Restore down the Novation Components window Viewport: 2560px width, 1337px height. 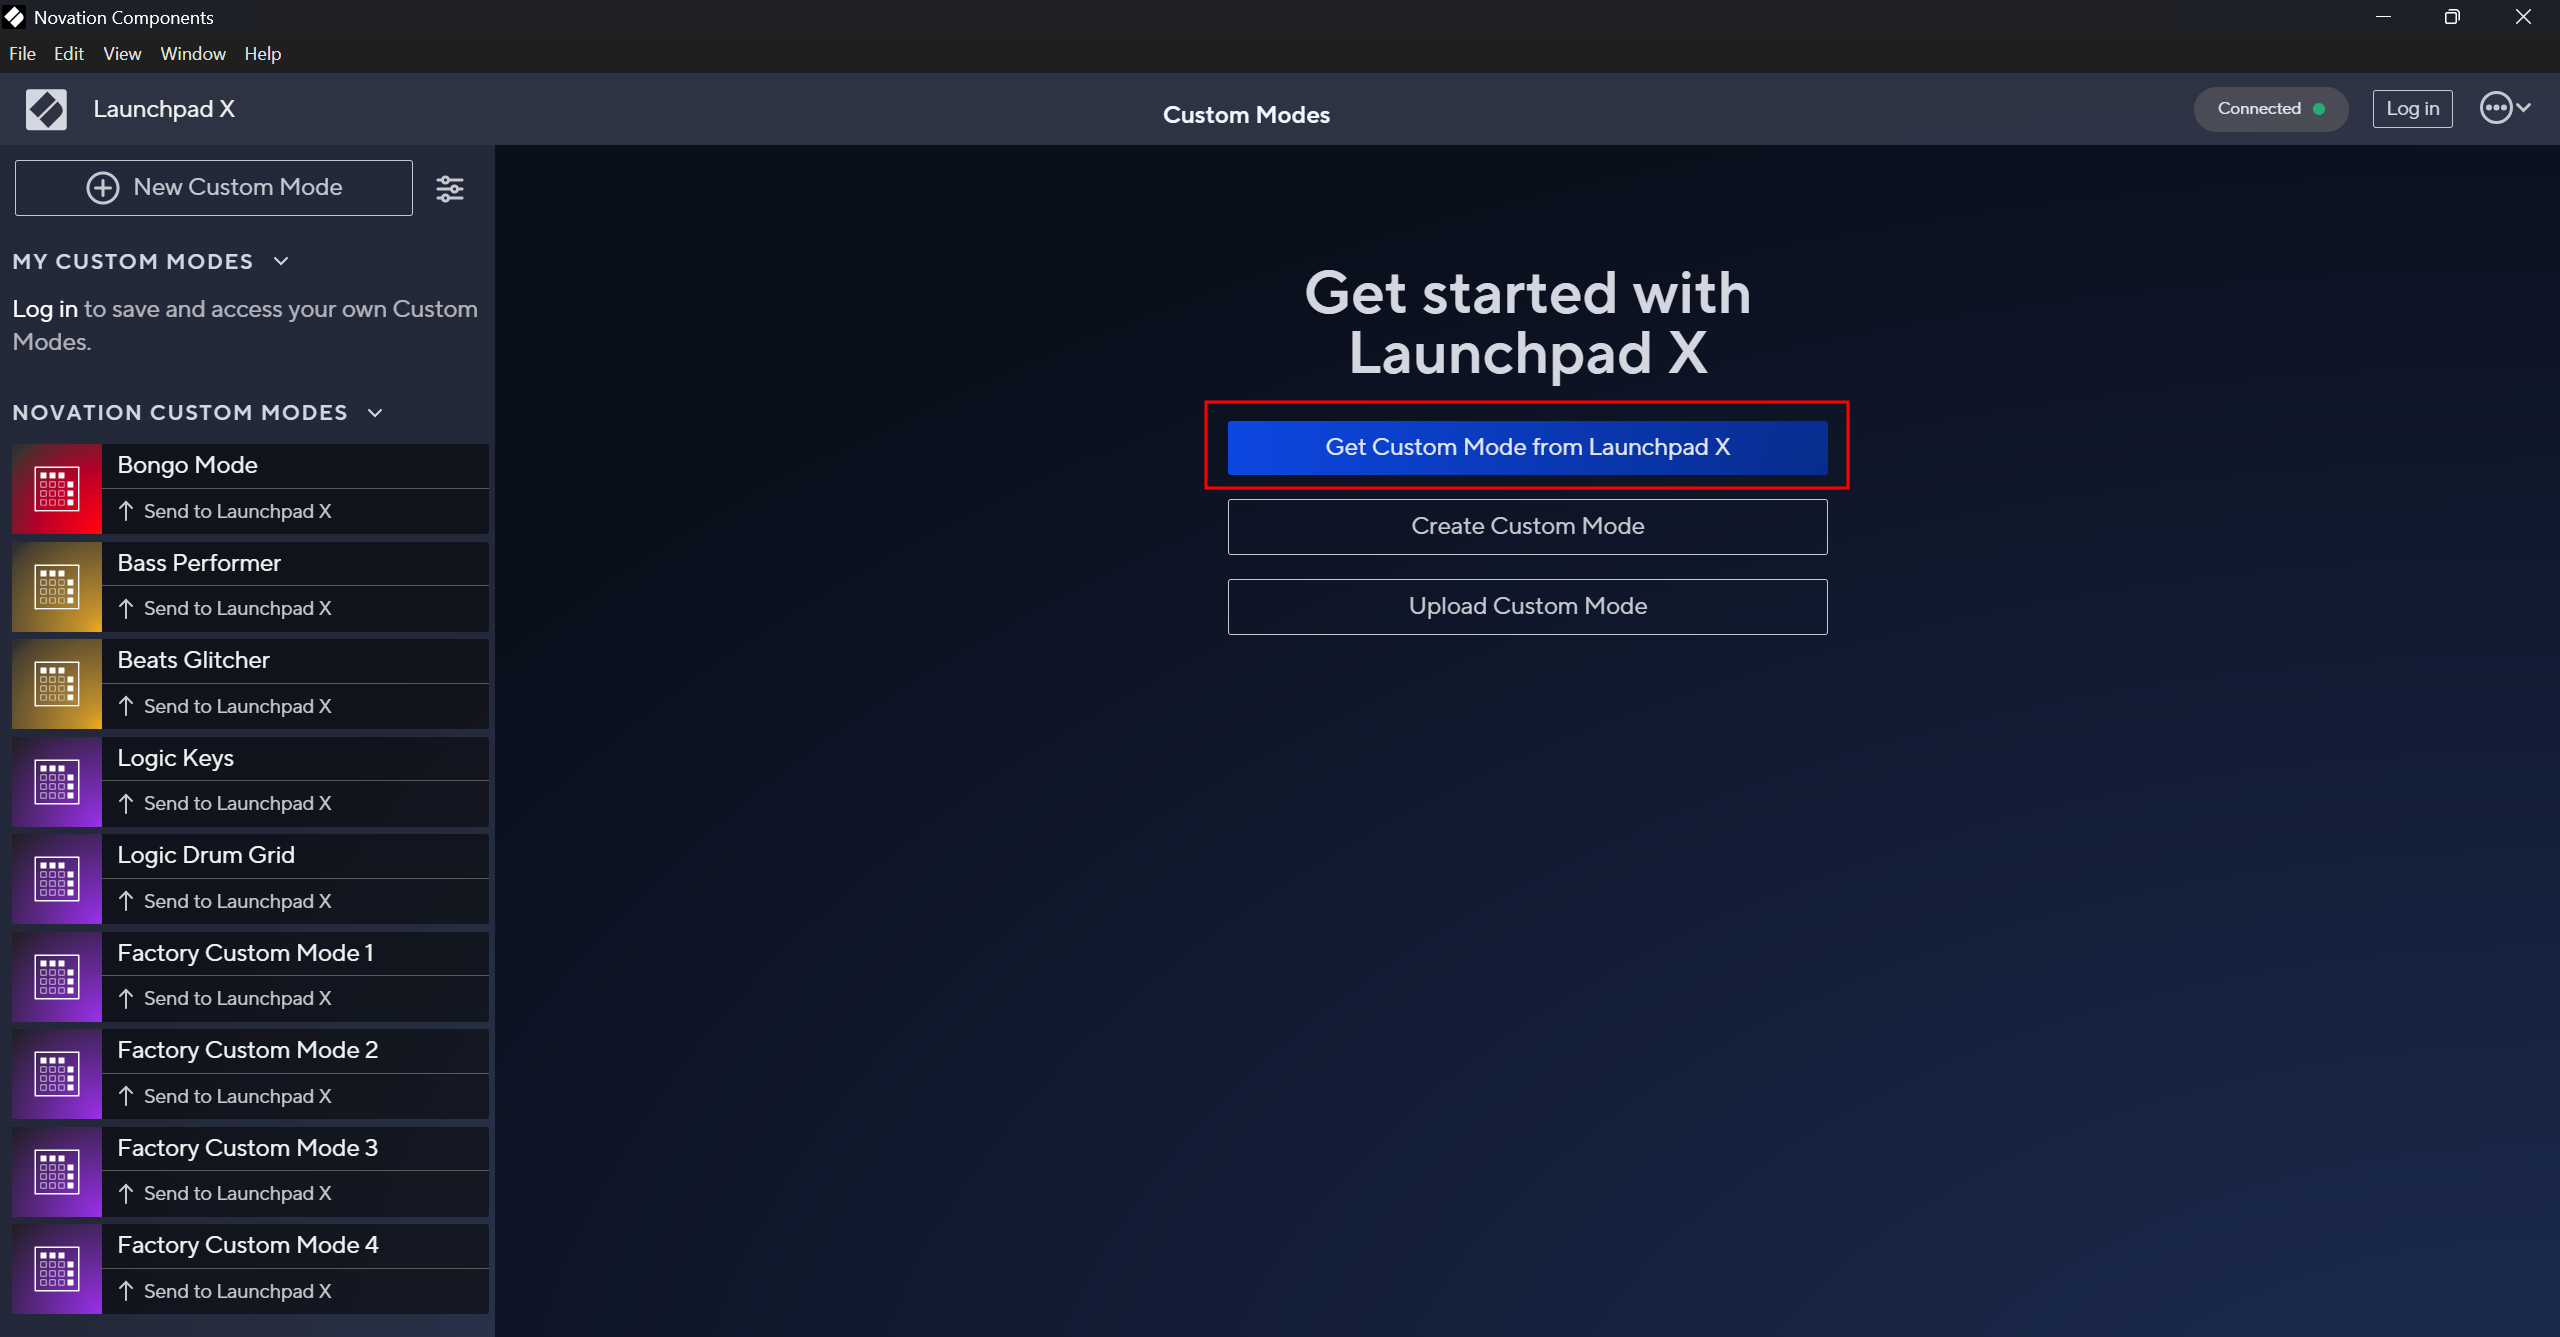point(2452,17)
